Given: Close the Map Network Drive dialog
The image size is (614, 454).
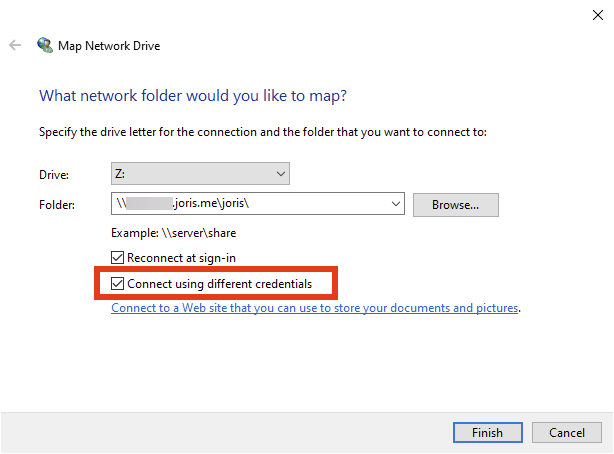Looking at the screenshot, I should 597,14.
